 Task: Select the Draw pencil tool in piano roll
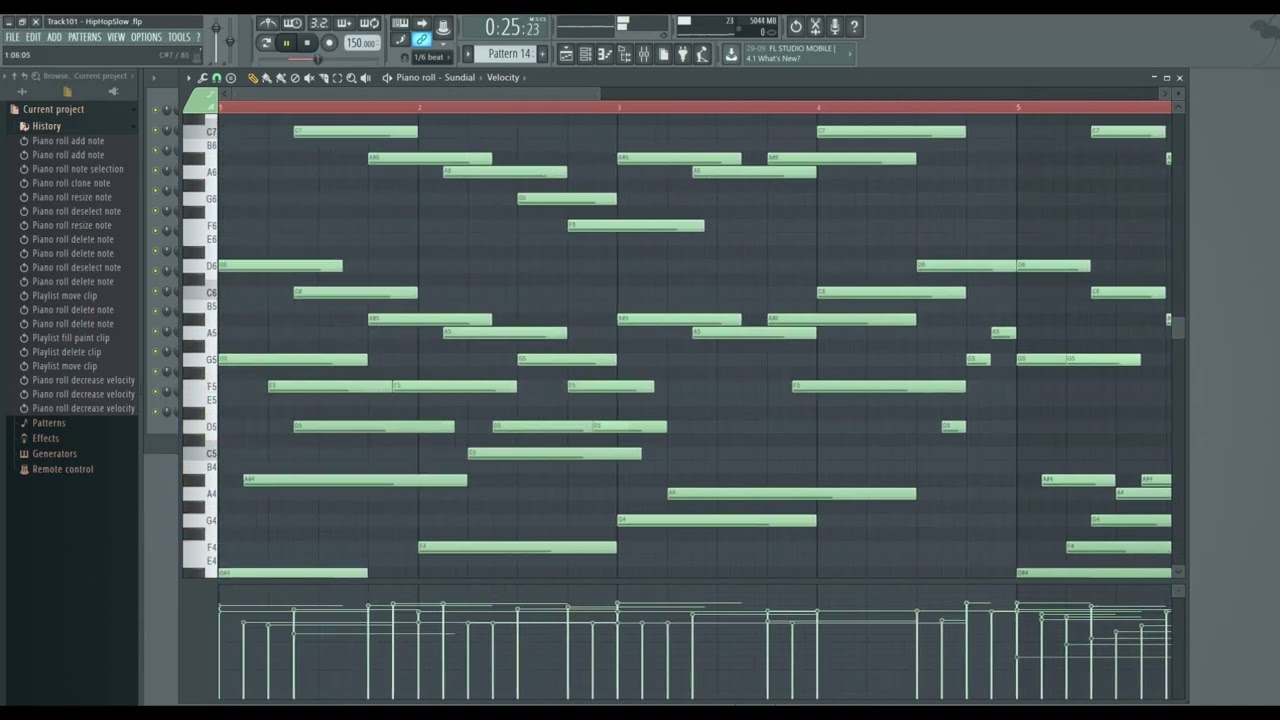pyautogui.click(x=253, y=78)
